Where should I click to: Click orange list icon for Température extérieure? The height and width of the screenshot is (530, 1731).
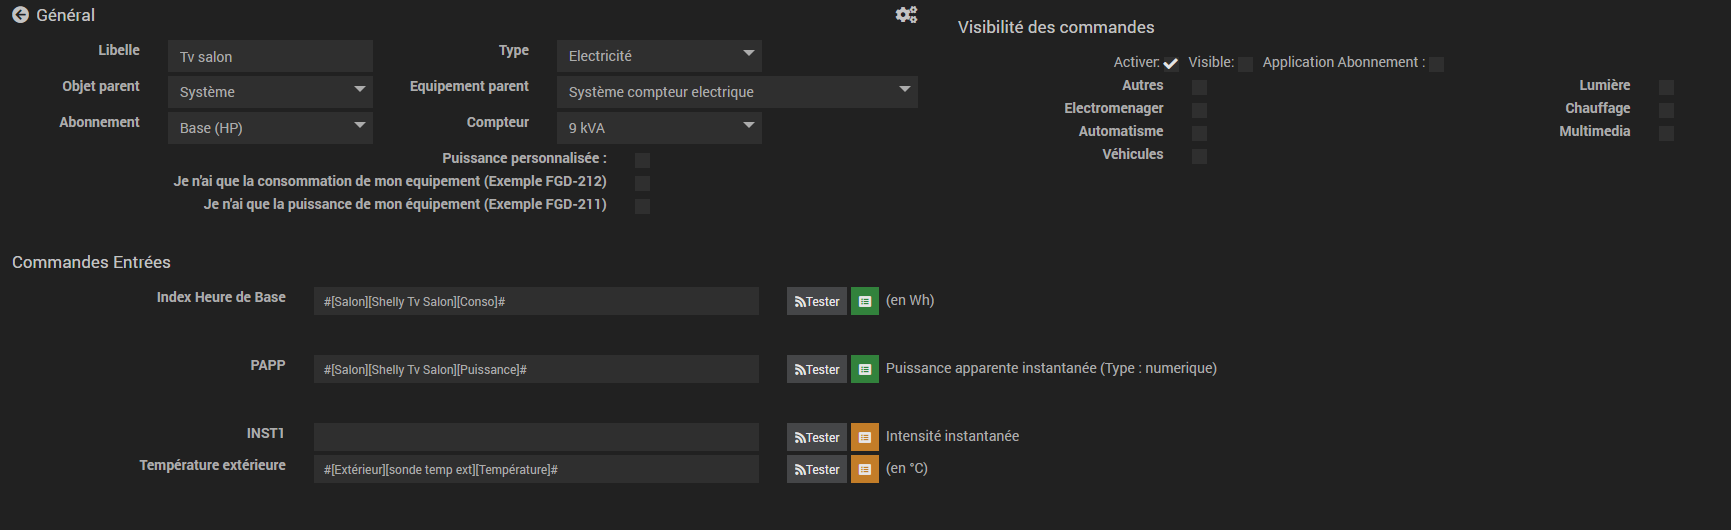point(864,469)
